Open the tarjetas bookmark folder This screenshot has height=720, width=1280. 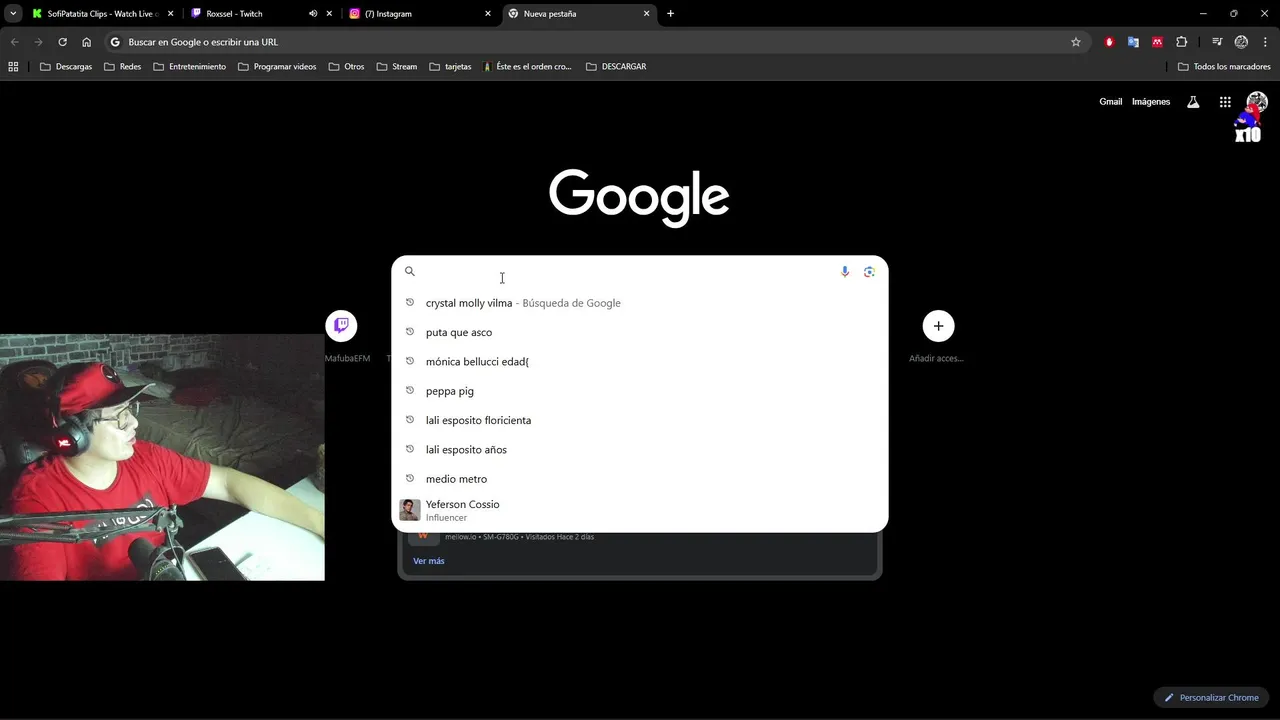point(450,67)
